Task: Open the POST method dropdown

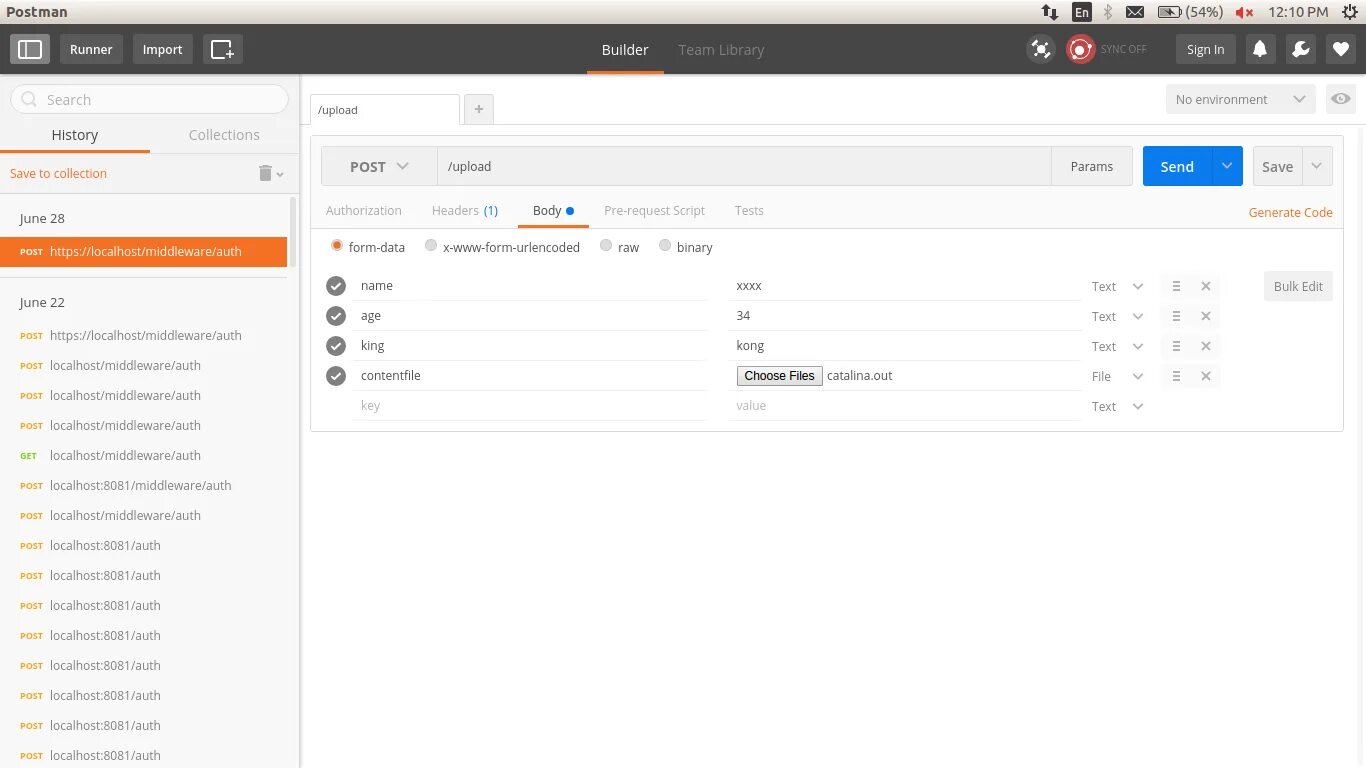Action: tap(379, 166)
